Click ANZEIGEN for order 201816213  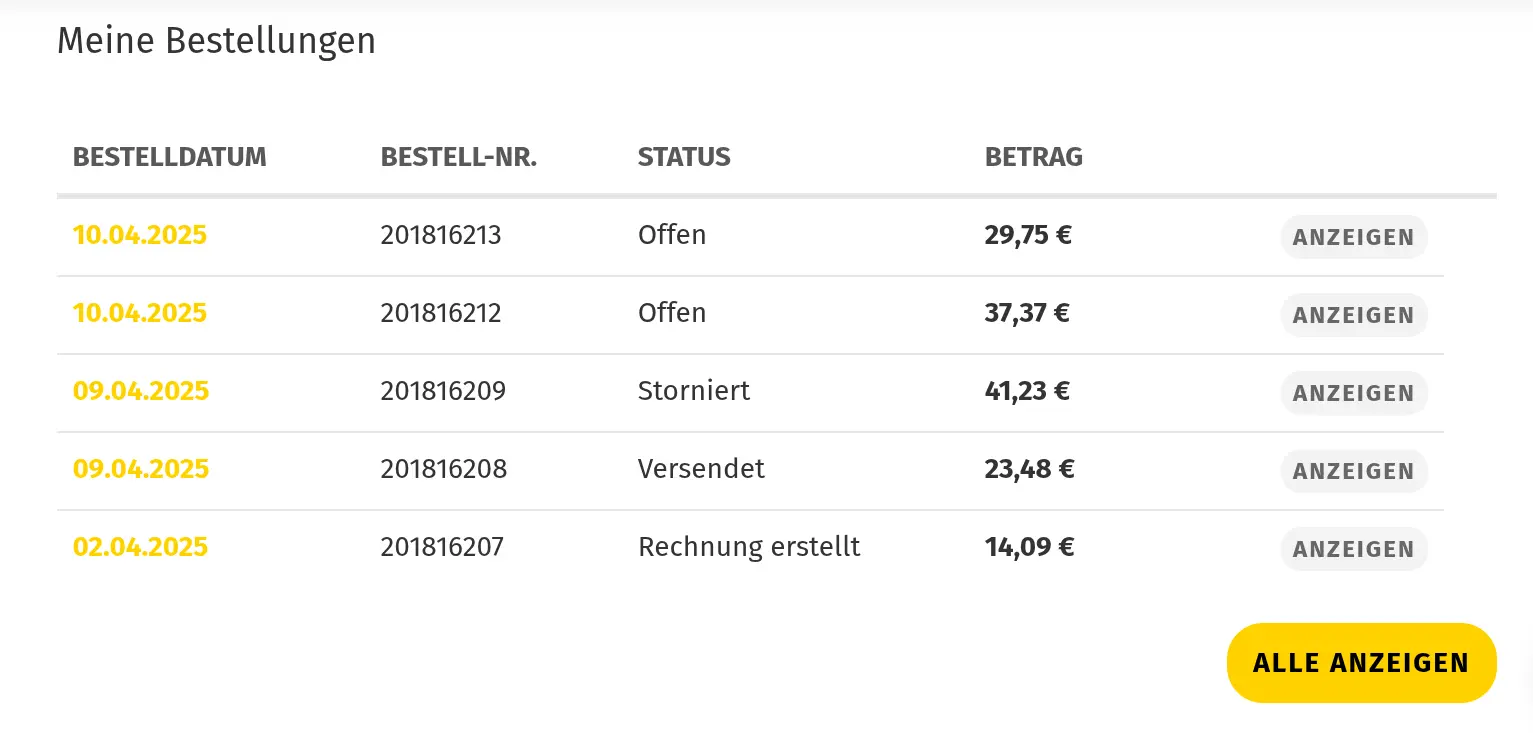coord(1354,237)
